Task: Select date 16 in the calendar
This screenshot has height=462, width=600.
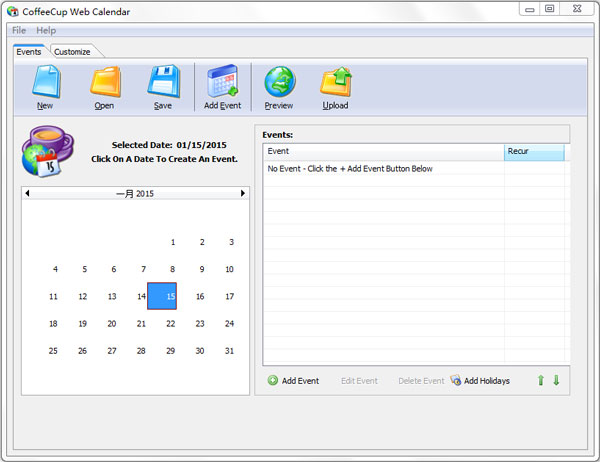Action: tap(200, 296)
